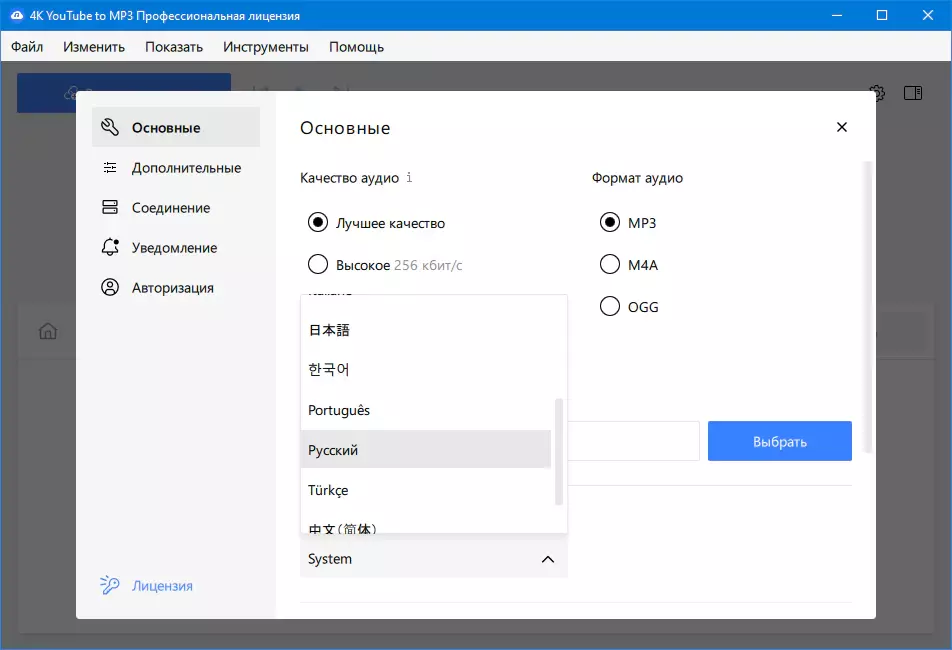Close the settings dialog with the X

click(x=841, y=127)
